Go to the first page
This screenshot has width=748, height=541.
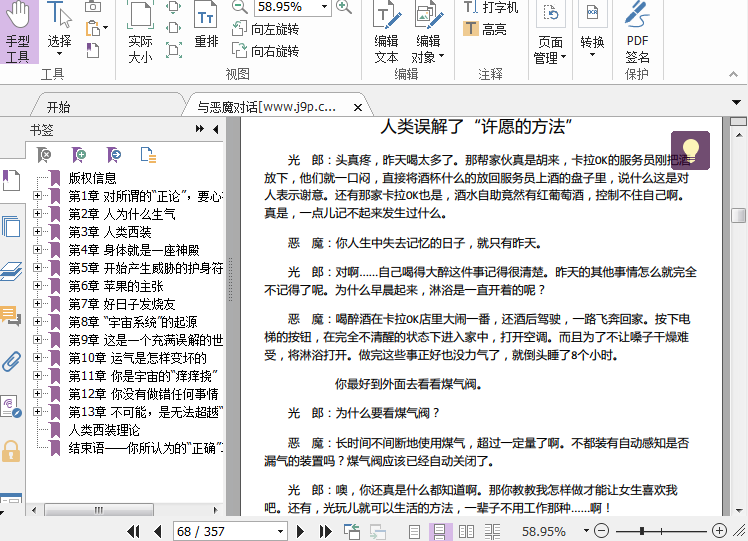(134, 531)
